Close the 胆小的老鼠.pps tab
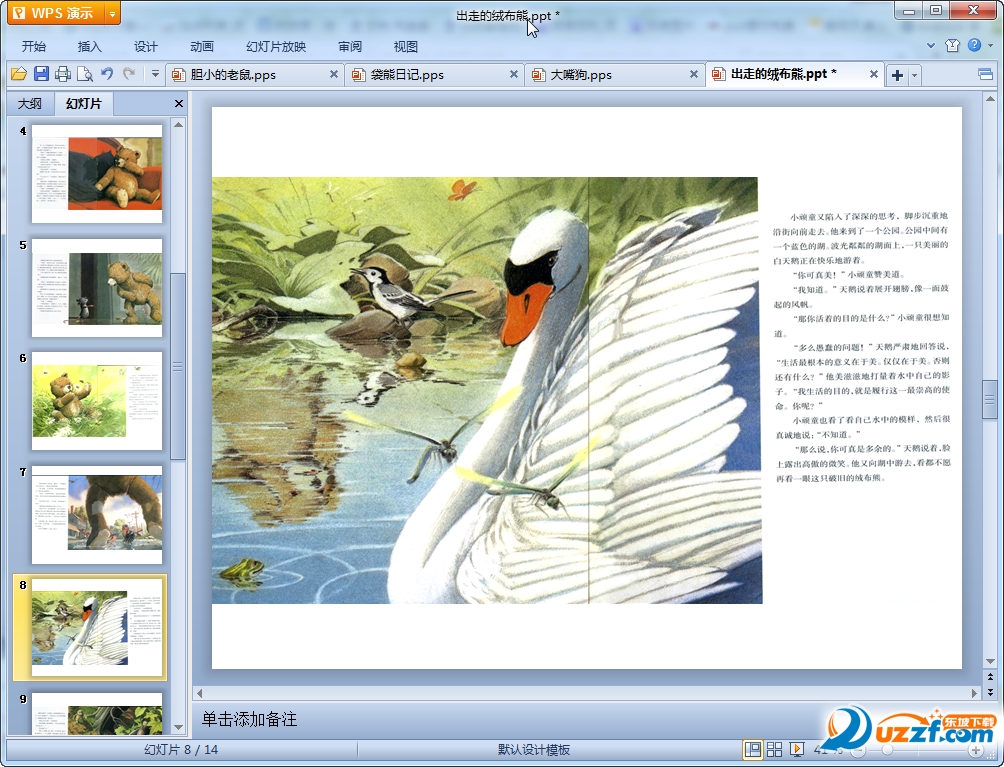This screenshot has width=1004, height=767. (334, 74)
